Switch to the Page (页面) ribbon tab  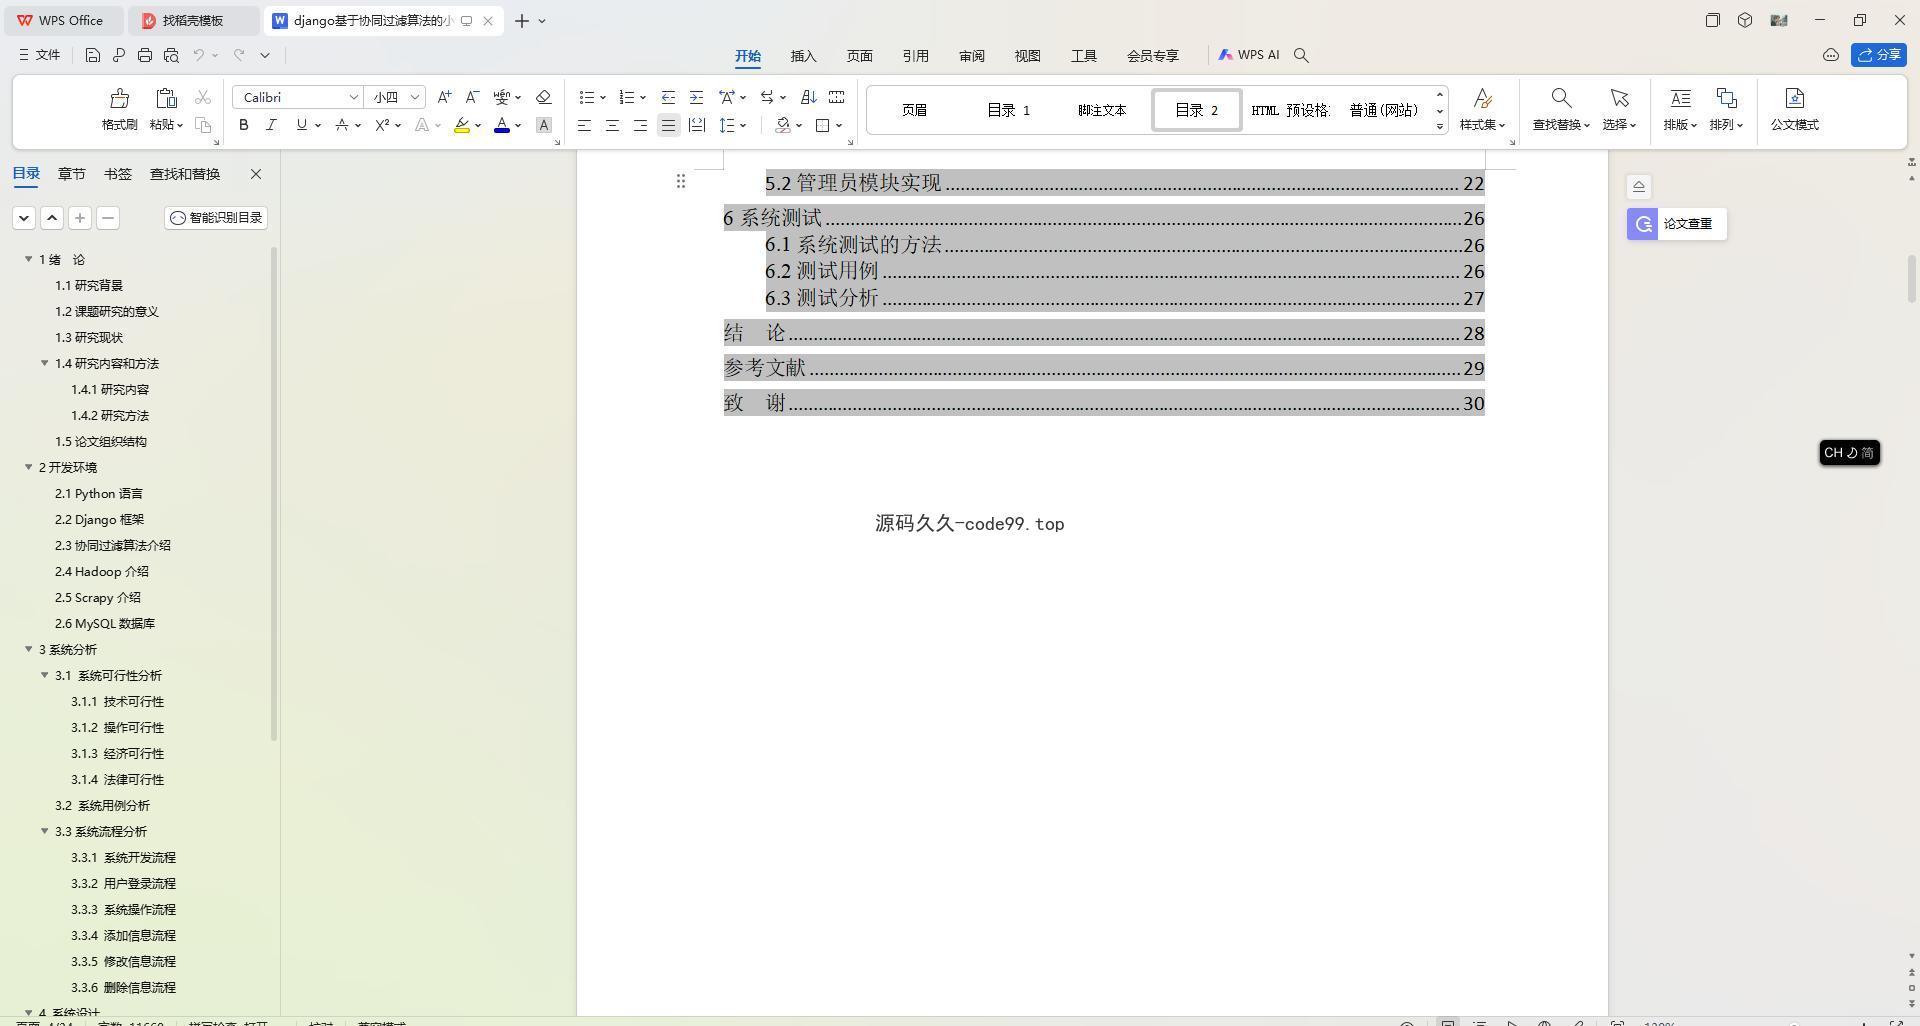859,56
